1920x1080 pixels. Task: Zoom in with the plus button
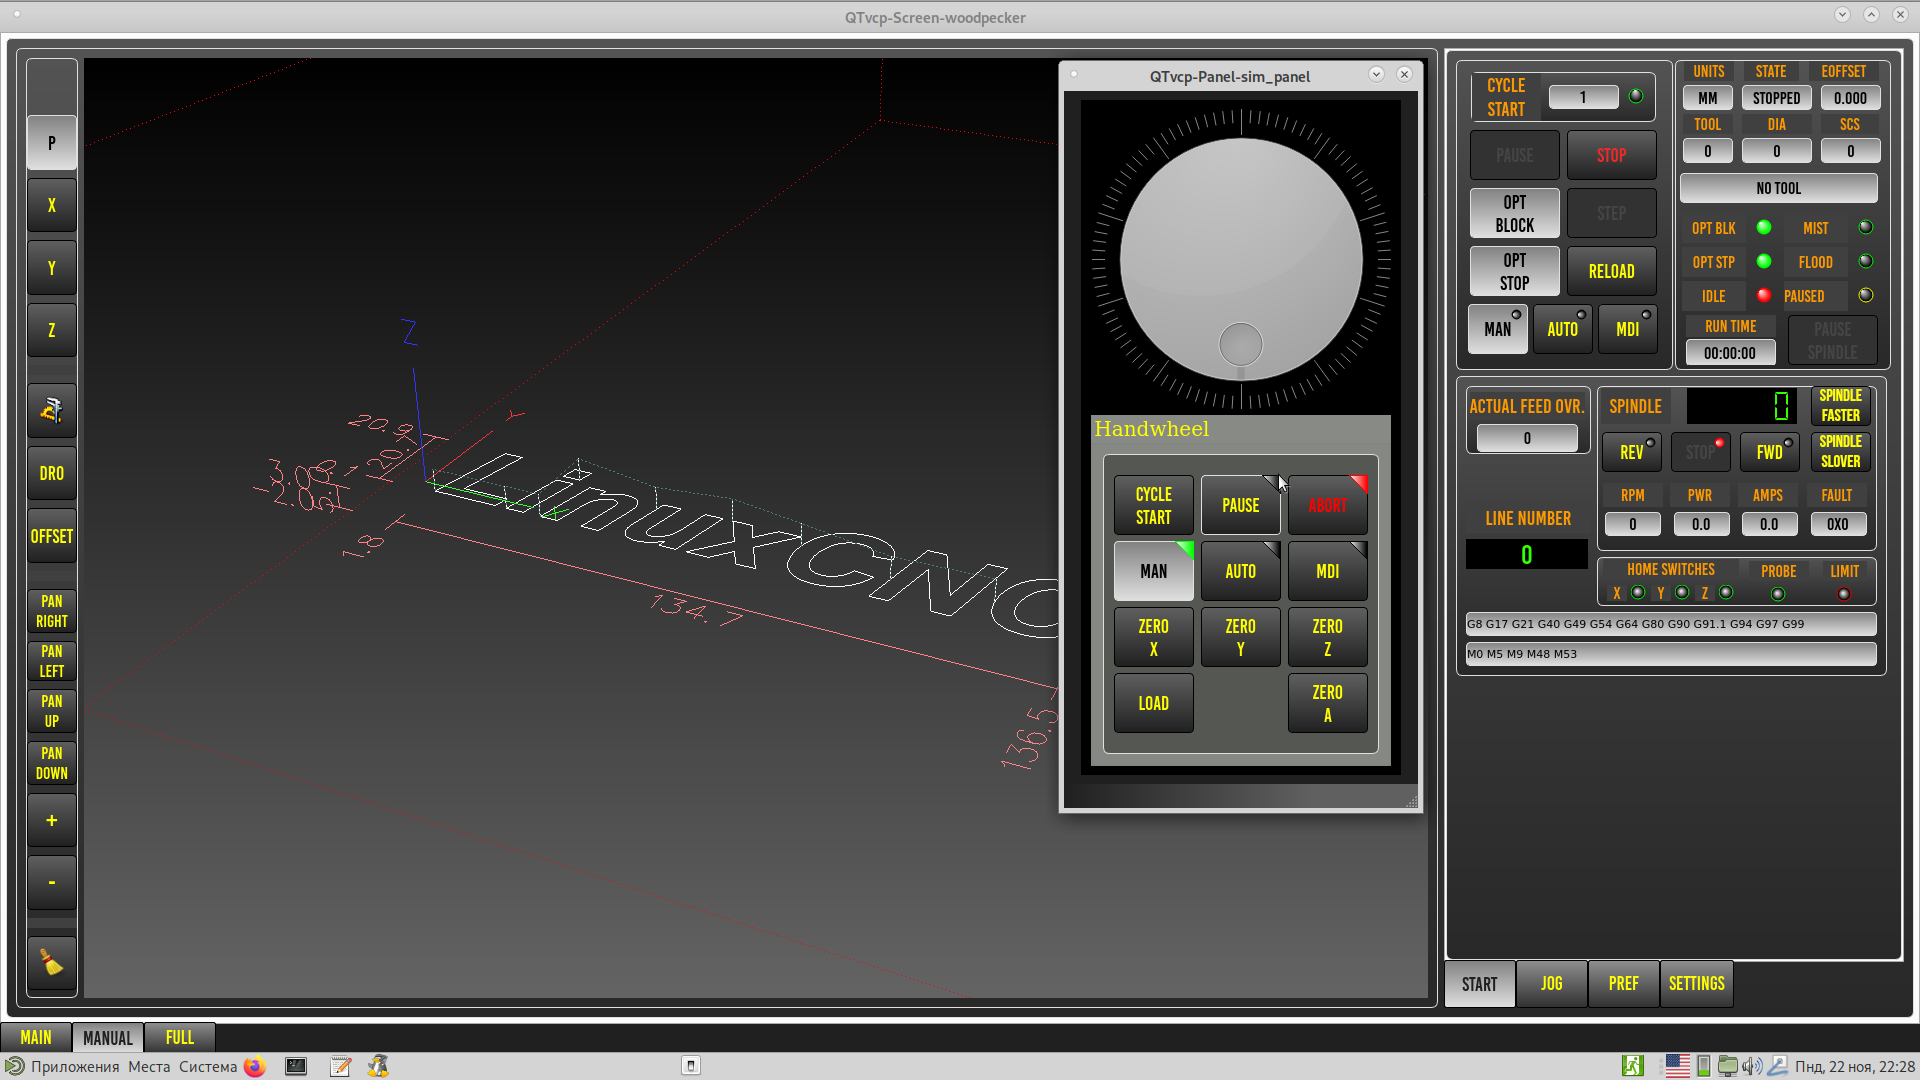(x=51, y=820)
